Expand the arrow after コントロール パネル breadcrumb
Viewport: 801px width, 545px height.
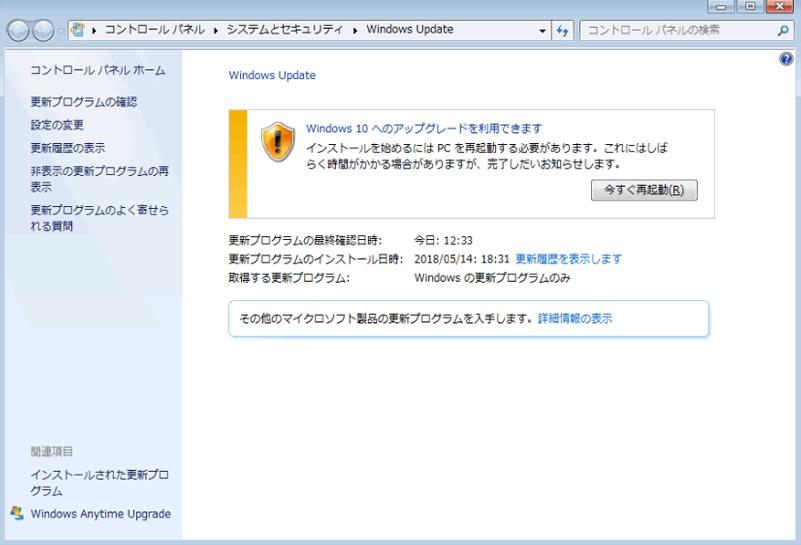(216, 30)
